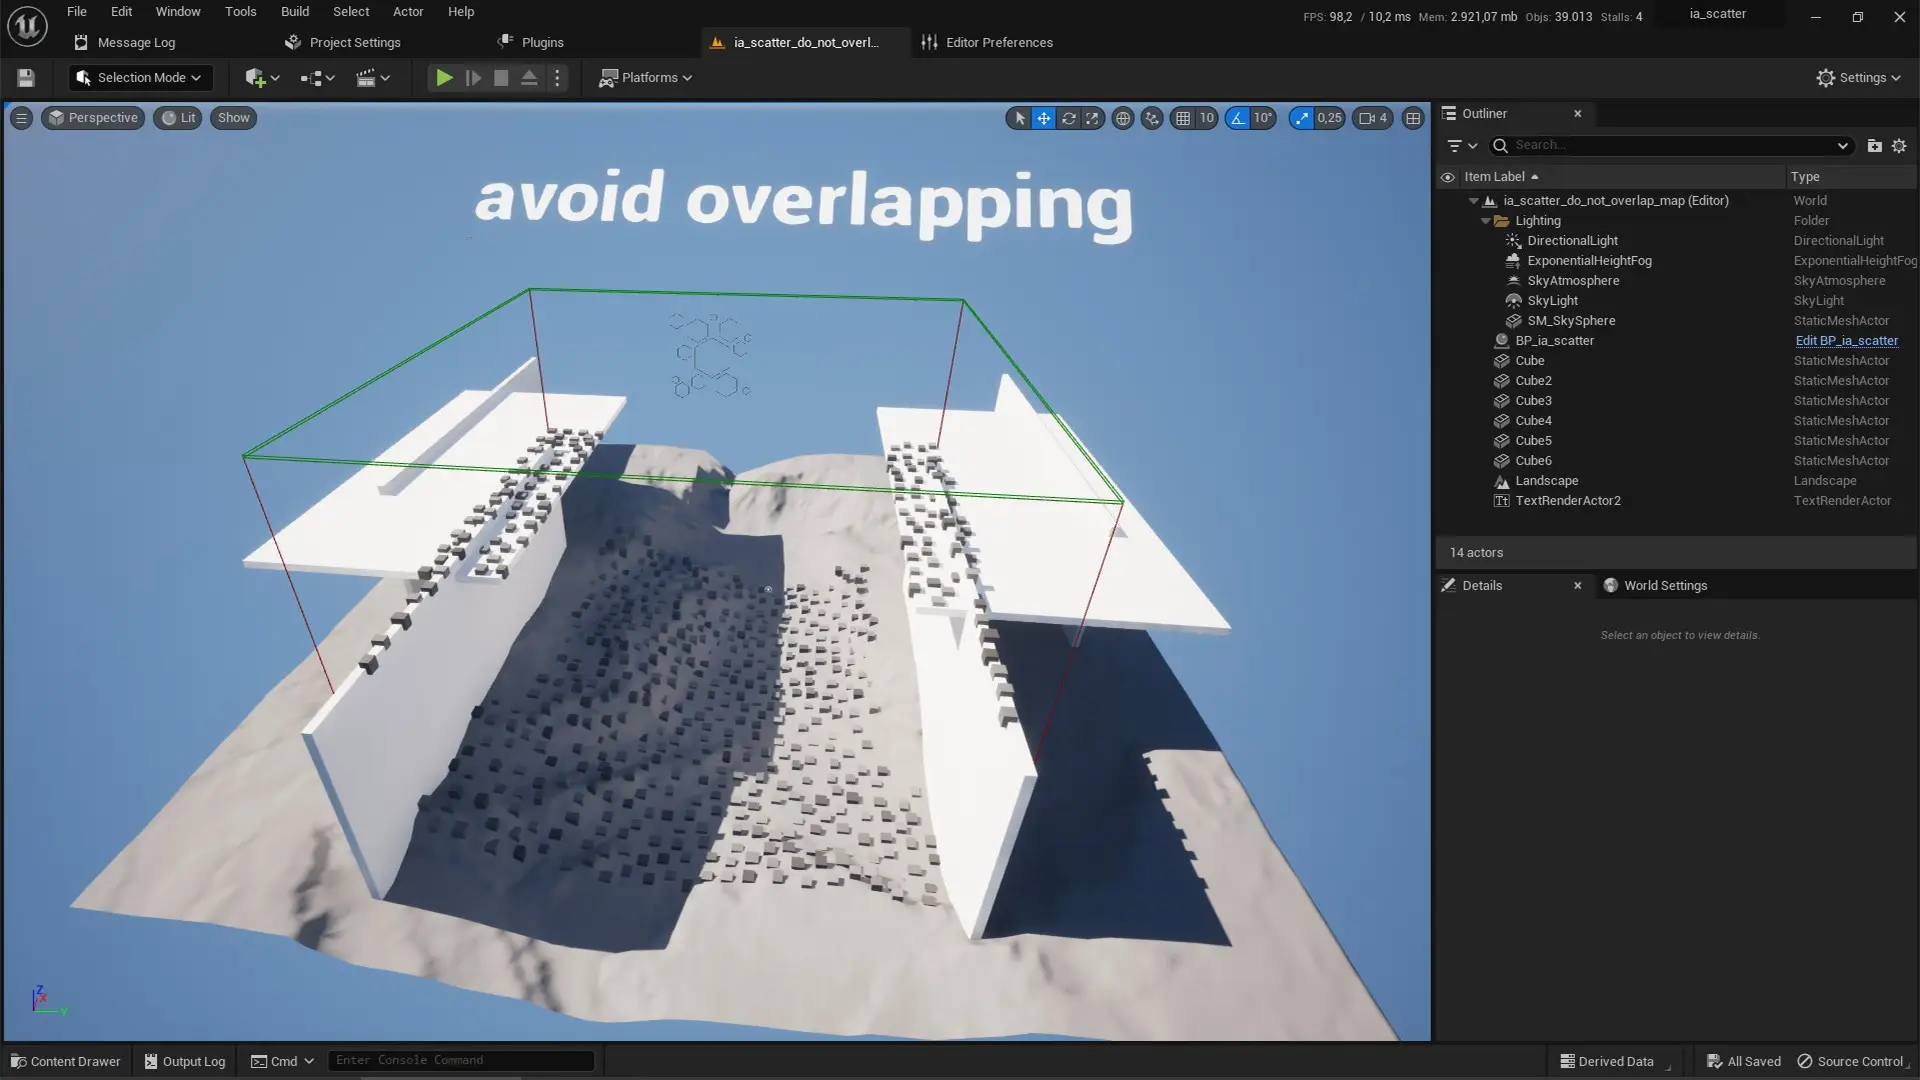1920x1080 pixels.
Task: Click the viewport layout maximize icon
Action: 1413,118
